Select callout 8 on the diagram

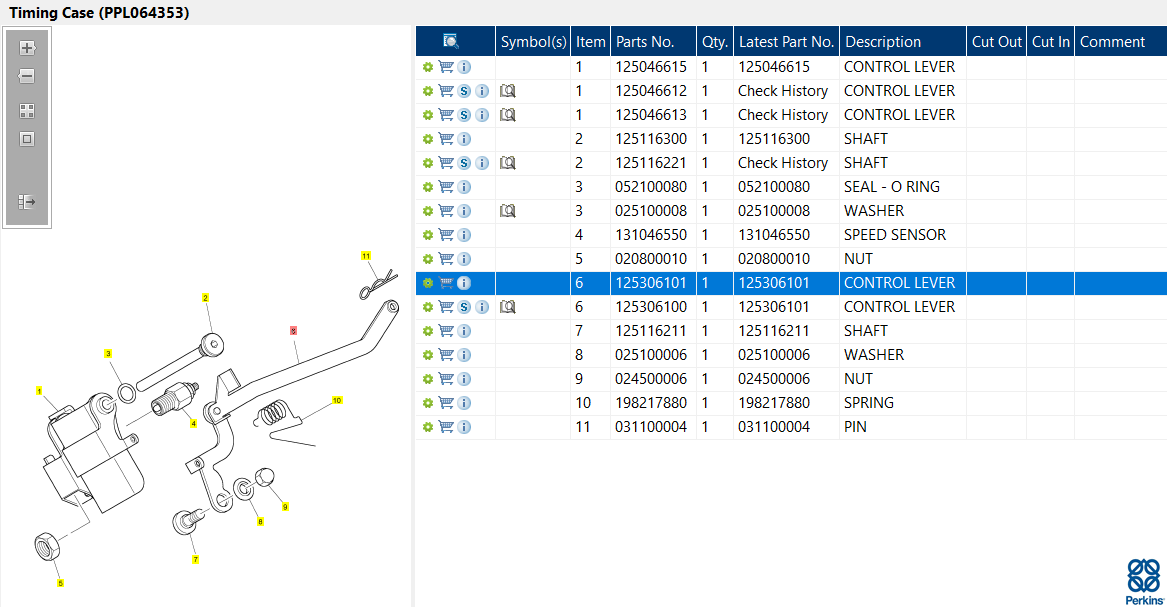tap(260, 521)
